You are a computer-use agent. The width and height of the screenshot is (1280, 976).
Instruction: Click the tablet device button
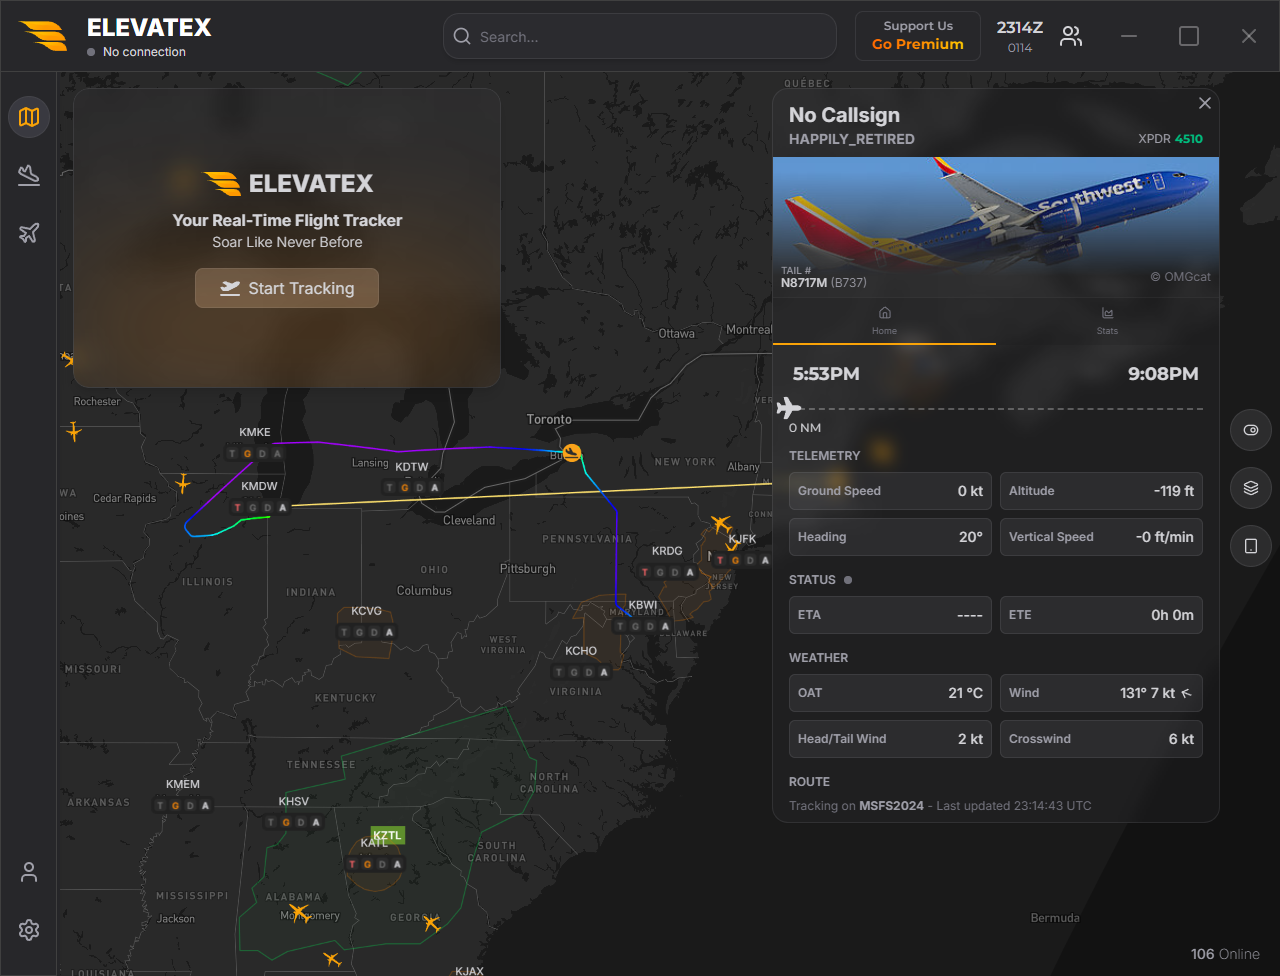pyautogui.click(x=1251, y=546)
